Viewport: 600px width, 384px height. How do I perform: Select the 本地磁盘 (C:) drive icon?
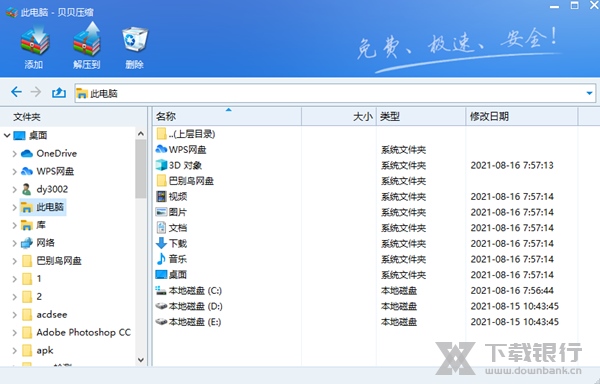[x=161, y=290]
